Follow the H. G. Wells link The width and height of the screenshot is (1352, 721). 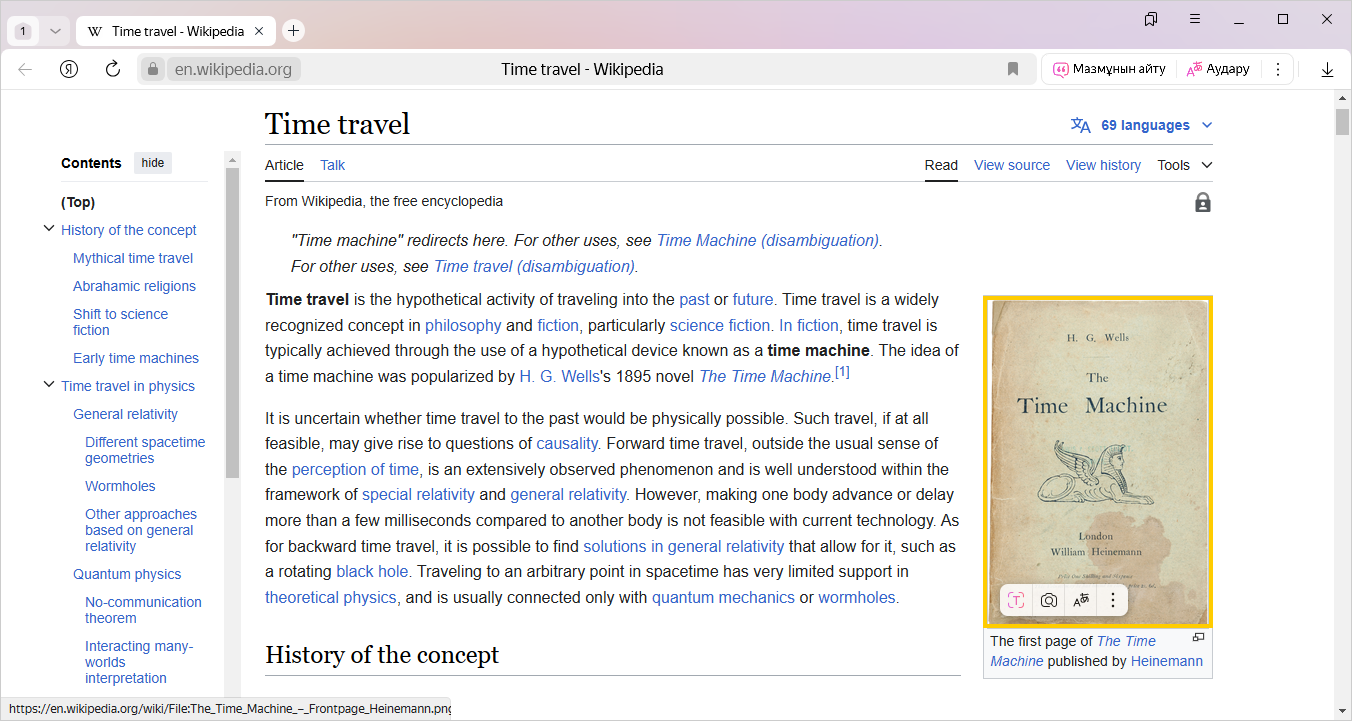tap(559, 376)
